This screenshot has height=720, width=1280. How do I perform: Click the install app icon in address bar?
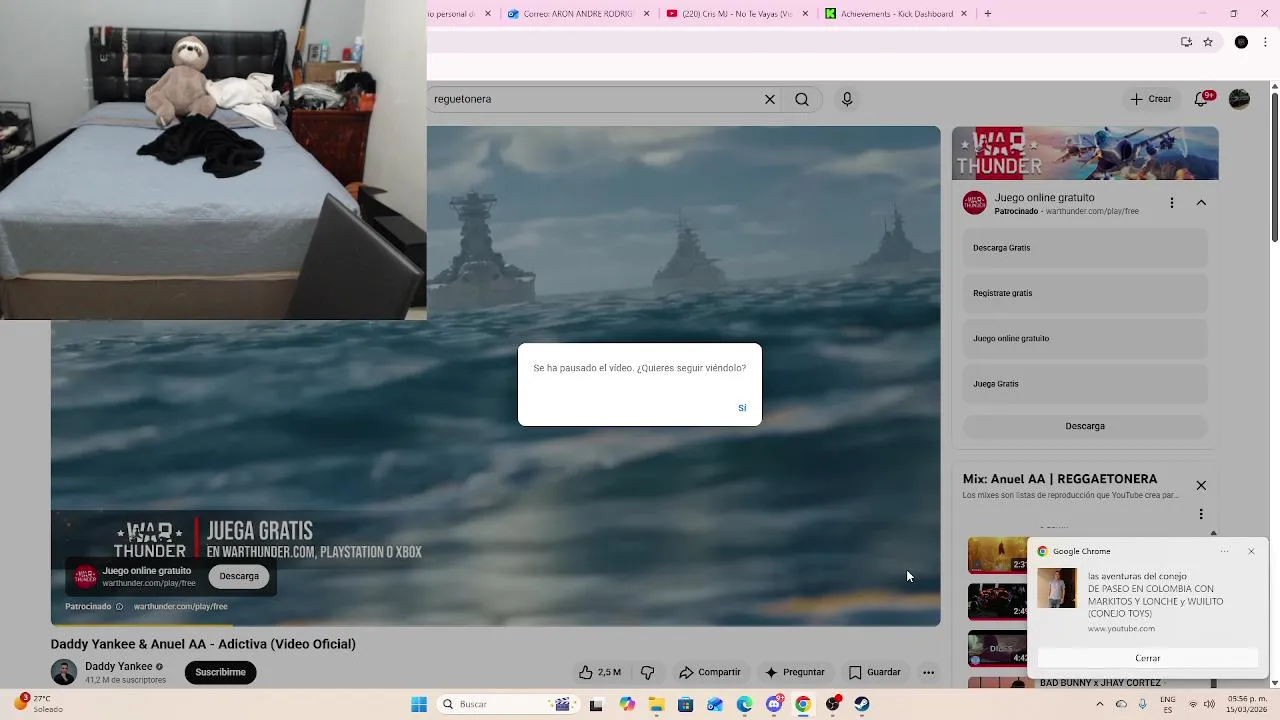coord(1186,42)
